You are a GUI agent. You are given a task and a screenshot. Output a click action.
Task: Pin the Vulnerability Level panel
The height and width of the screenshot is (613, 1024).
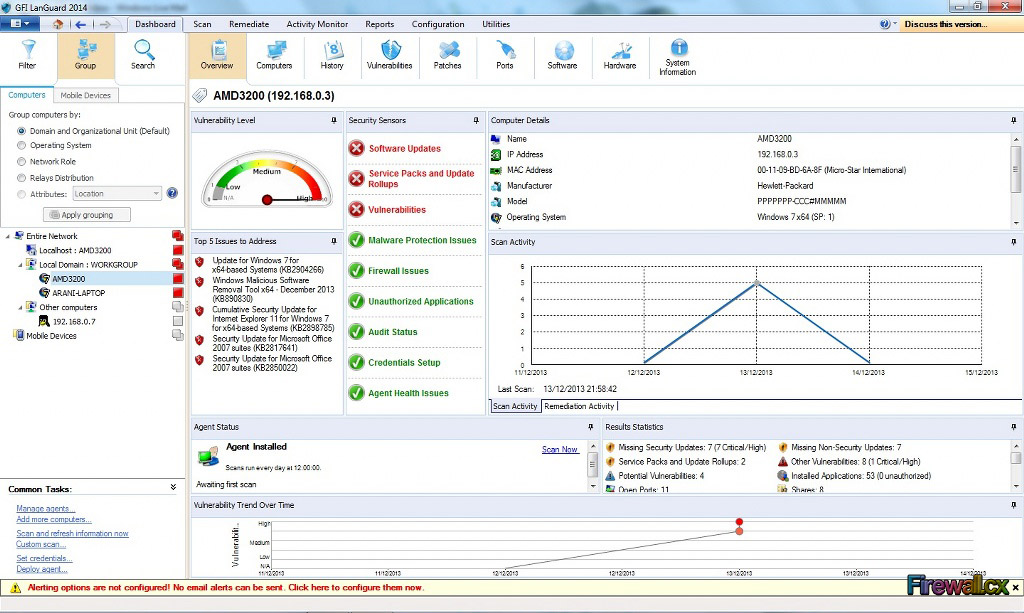pos(334,120)
